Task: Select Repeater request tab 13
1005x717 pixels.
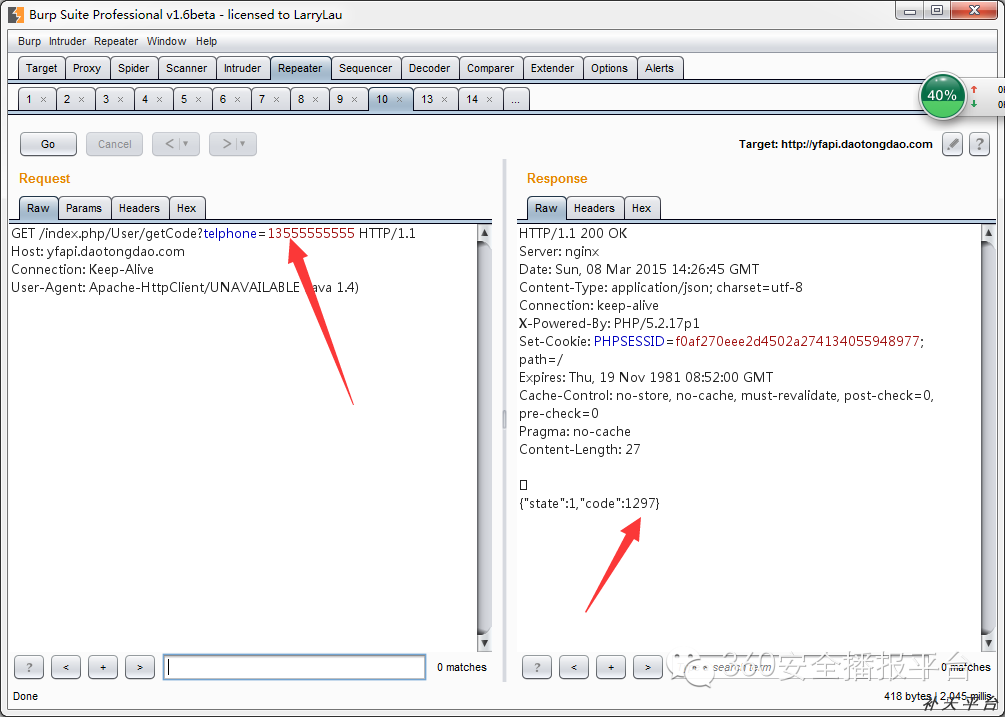Action: [428, 99]
